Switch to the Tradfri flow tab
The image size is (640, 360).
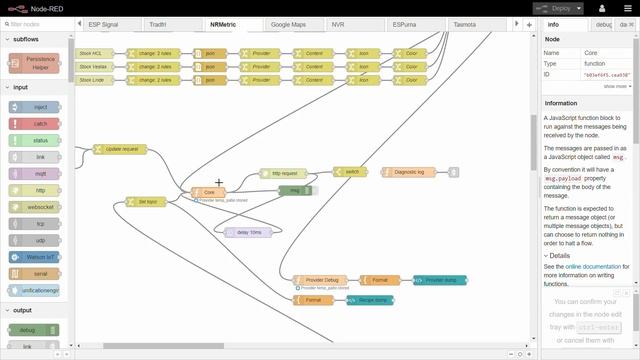173,25
